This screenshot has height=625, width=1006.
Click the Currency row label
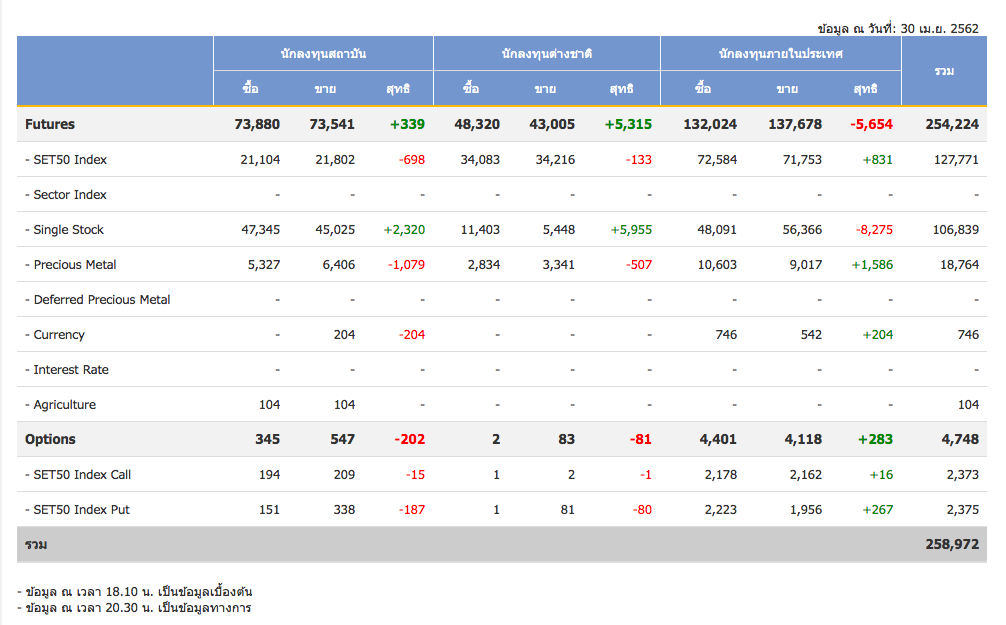(55, 334)
